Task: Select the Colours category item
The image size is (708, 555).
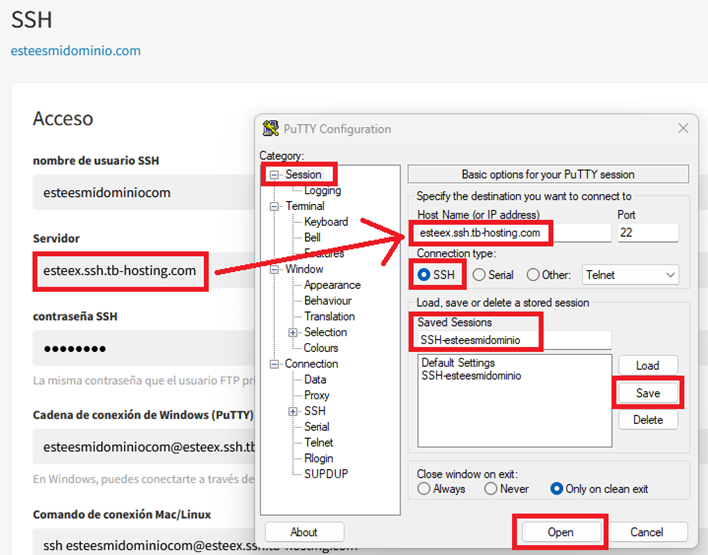Action: click(321, 348)
